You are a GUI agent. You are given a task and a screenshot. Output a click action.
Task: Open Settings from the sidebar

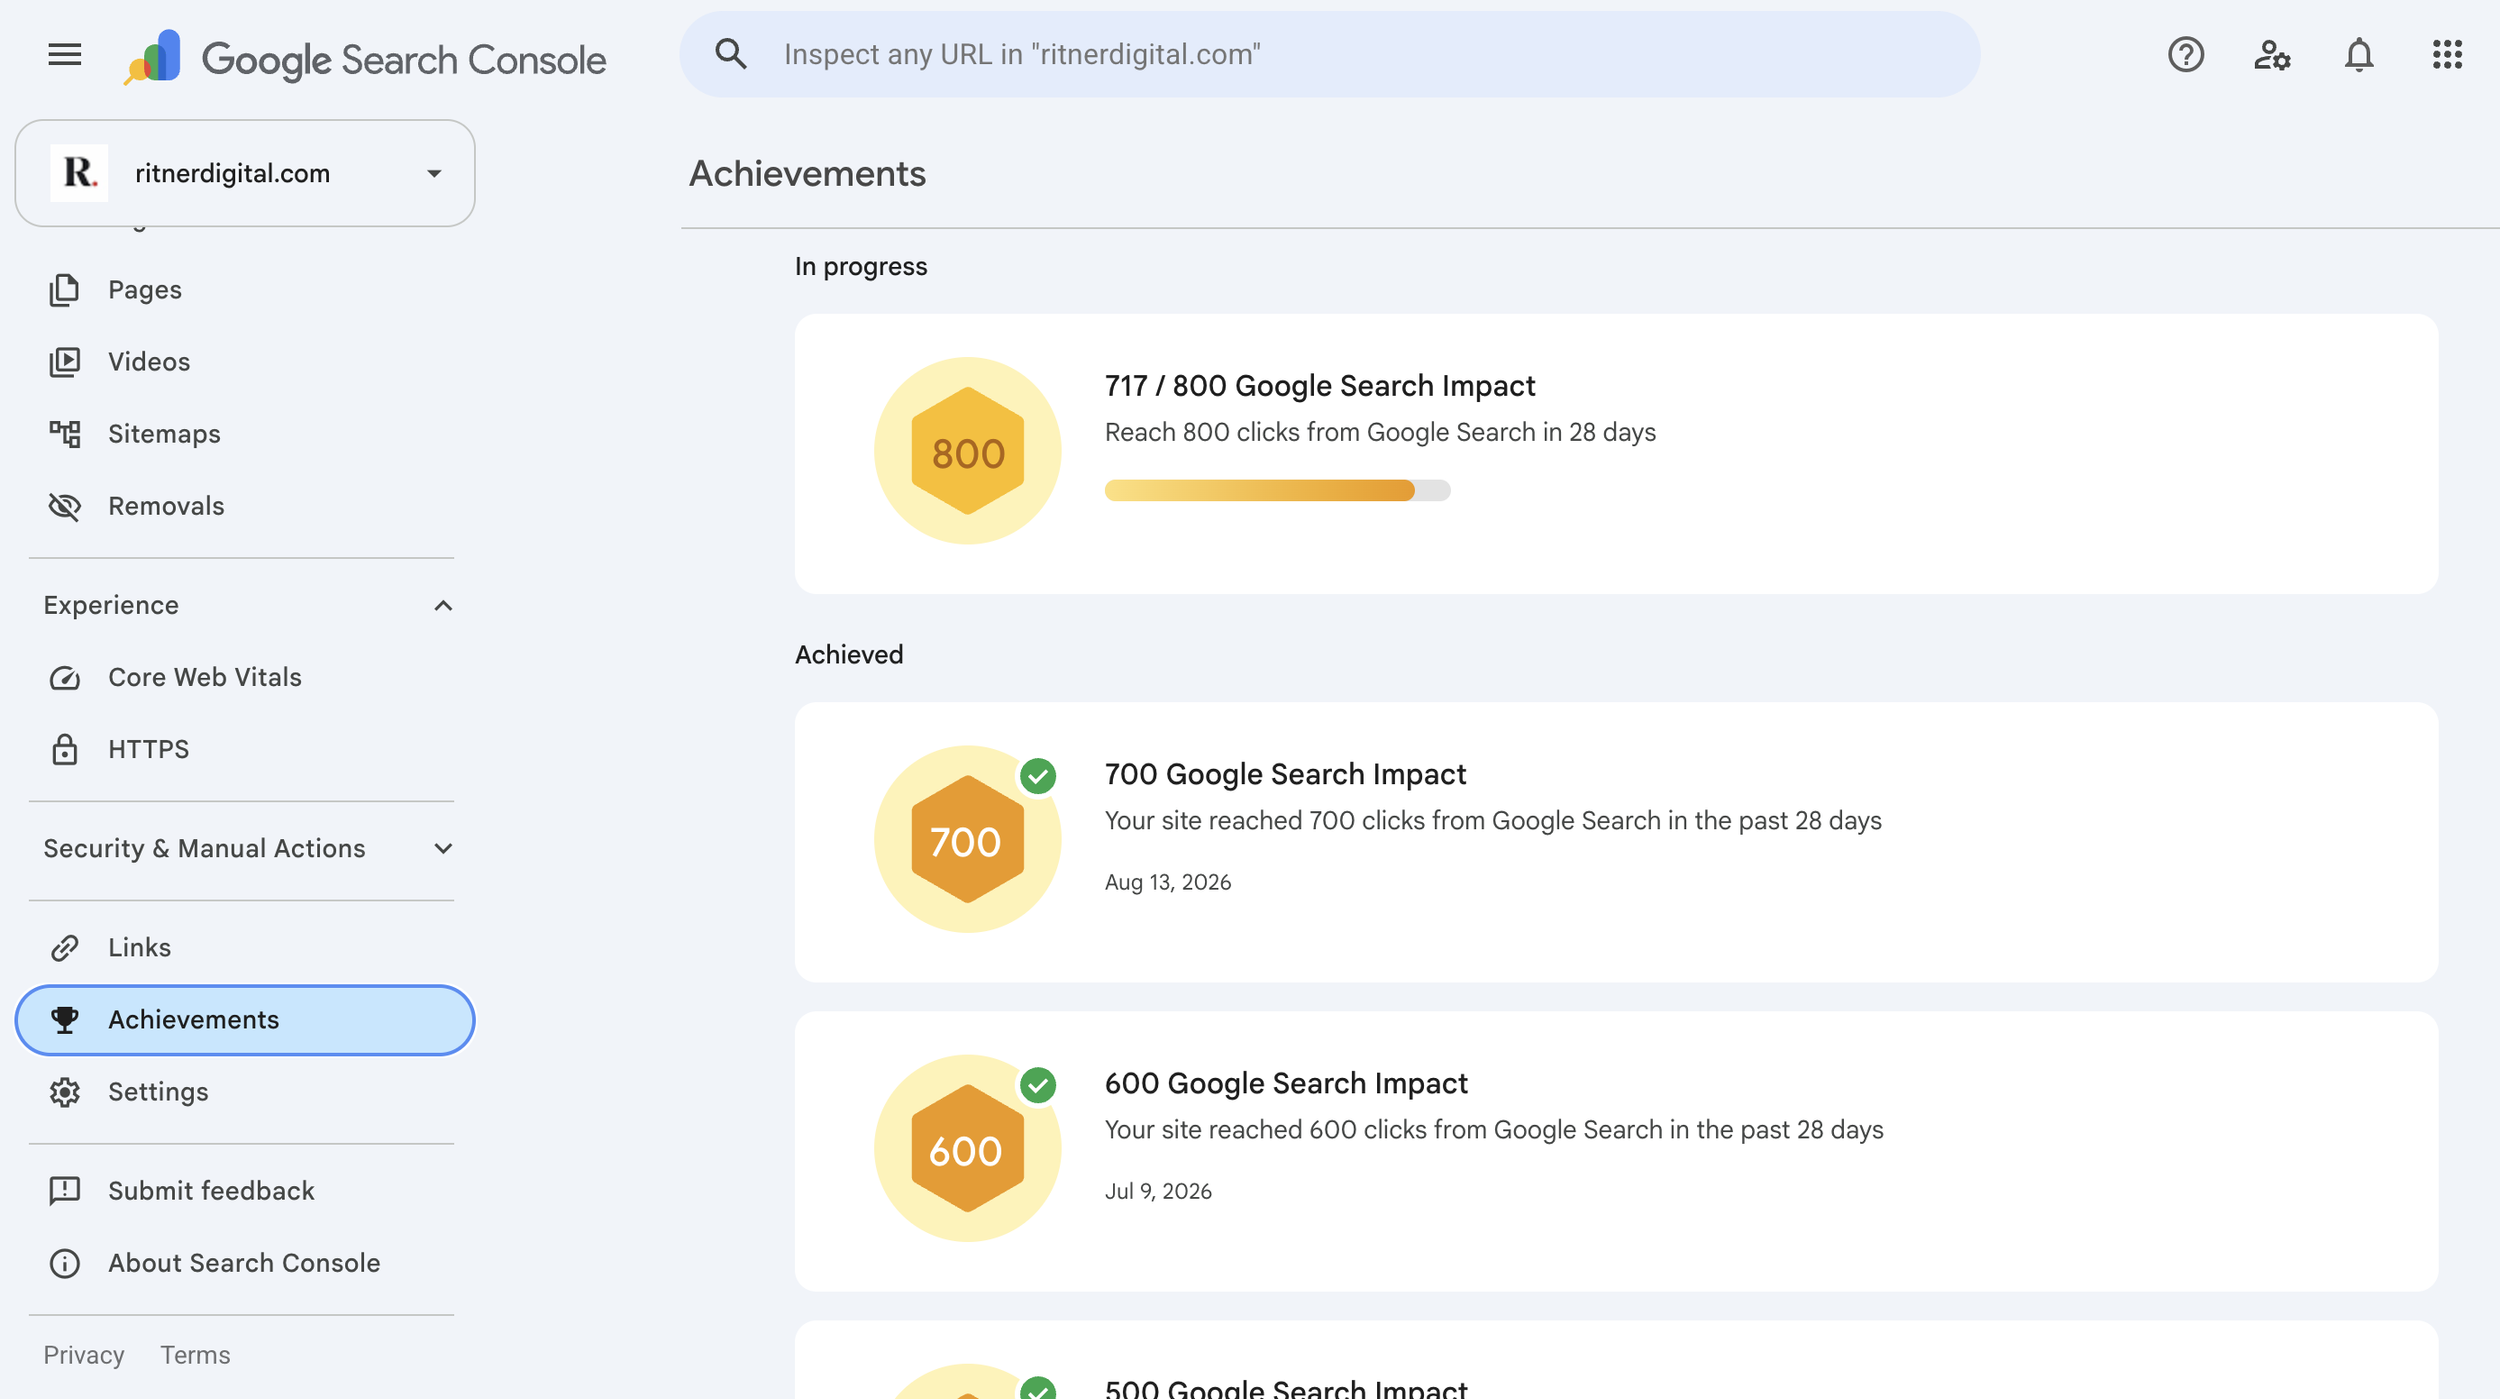coord(245,1091)
